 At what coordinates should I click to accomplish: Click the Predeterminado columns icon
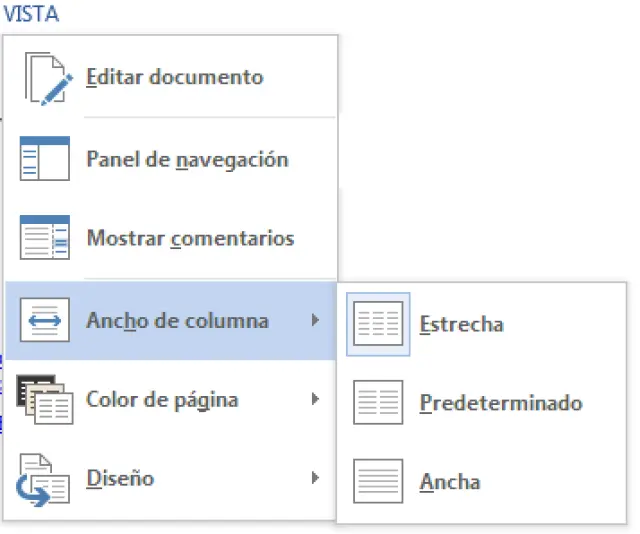(378, 403)
